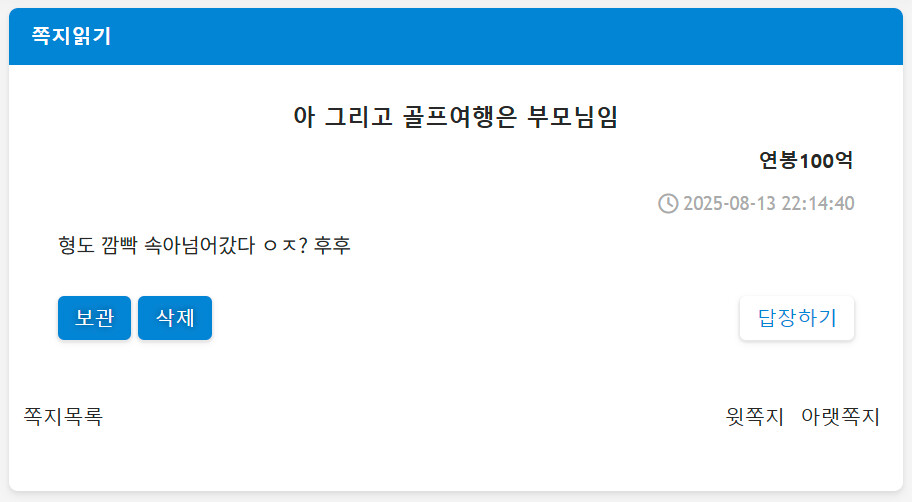Image resolution: width=912 pixels, height=502 pixels.
Task: Click the message body starting with 형도
Action: click(x=205, y=245)
